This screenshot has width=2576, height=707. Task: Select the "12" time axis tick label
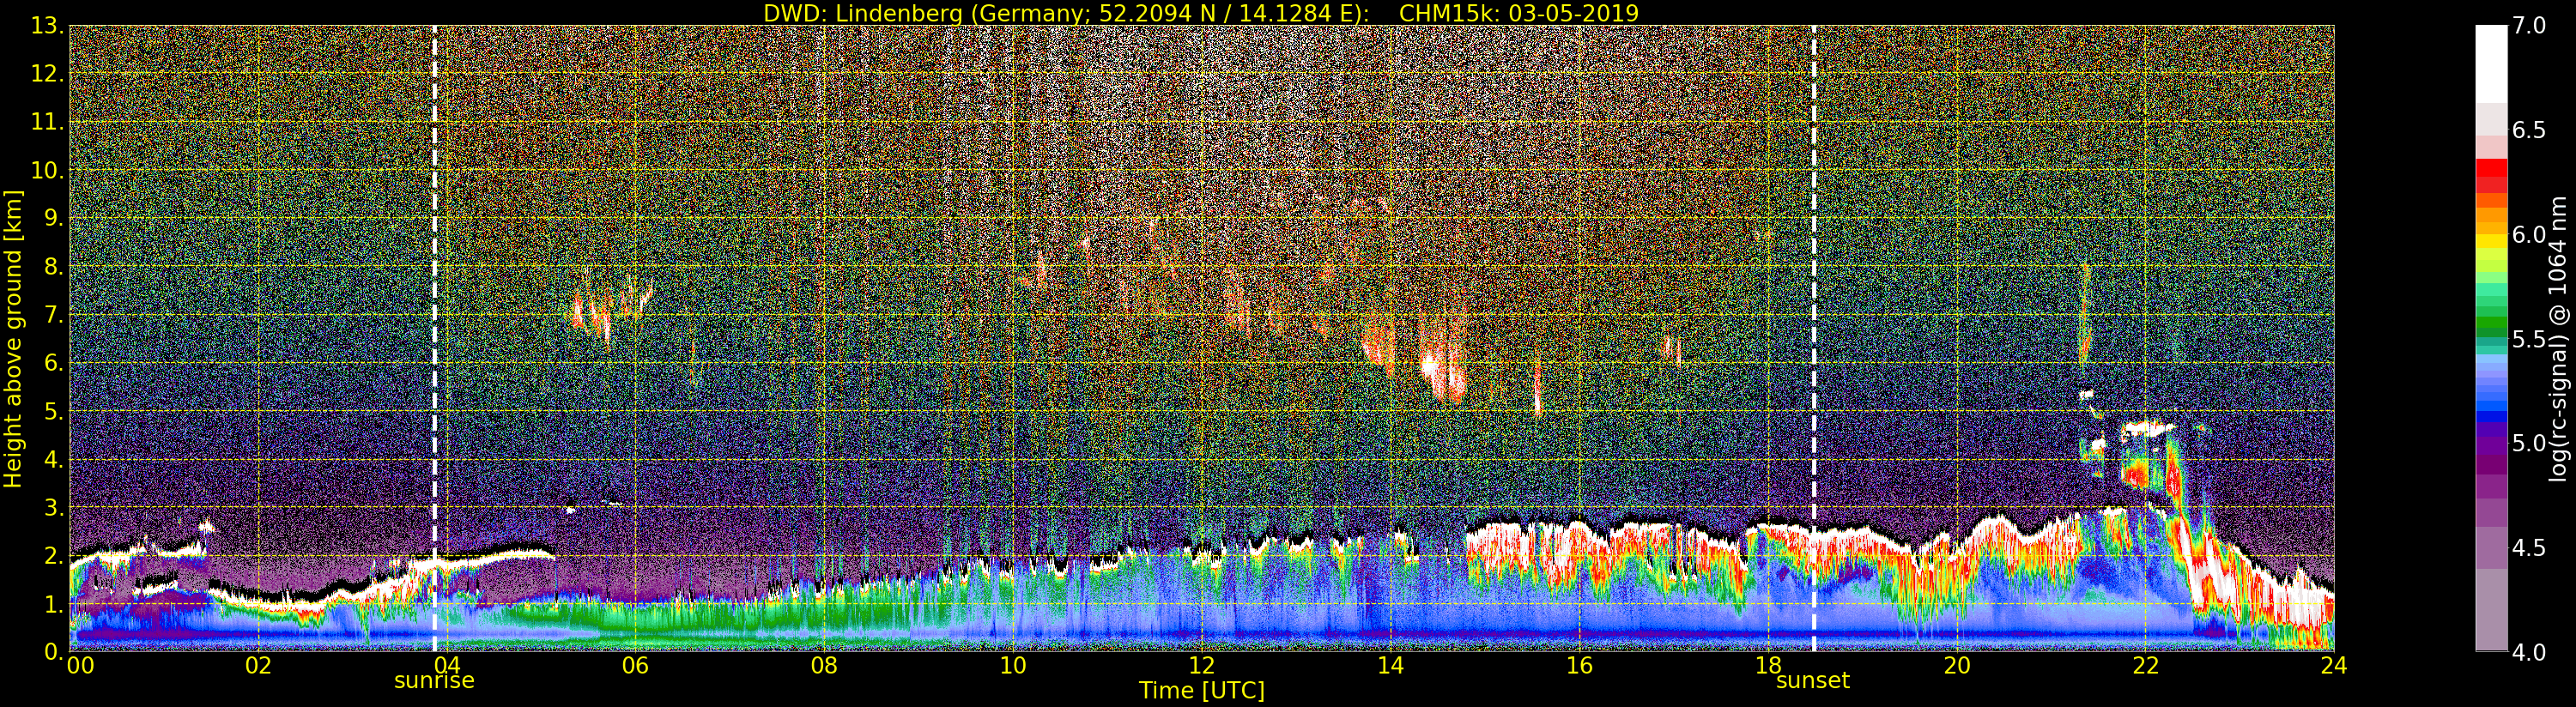pos(1201,665)
